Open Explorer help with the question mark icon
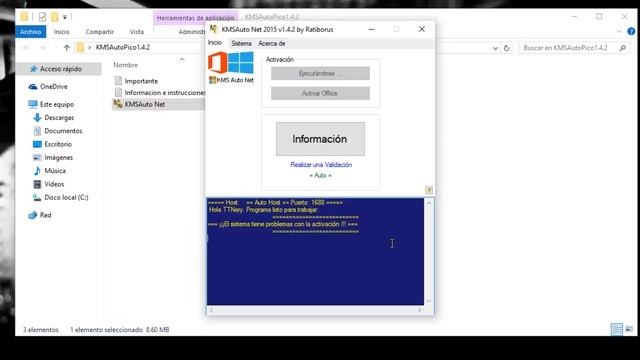640x360 pixels. pyautogui.click(x=631, y=31)
